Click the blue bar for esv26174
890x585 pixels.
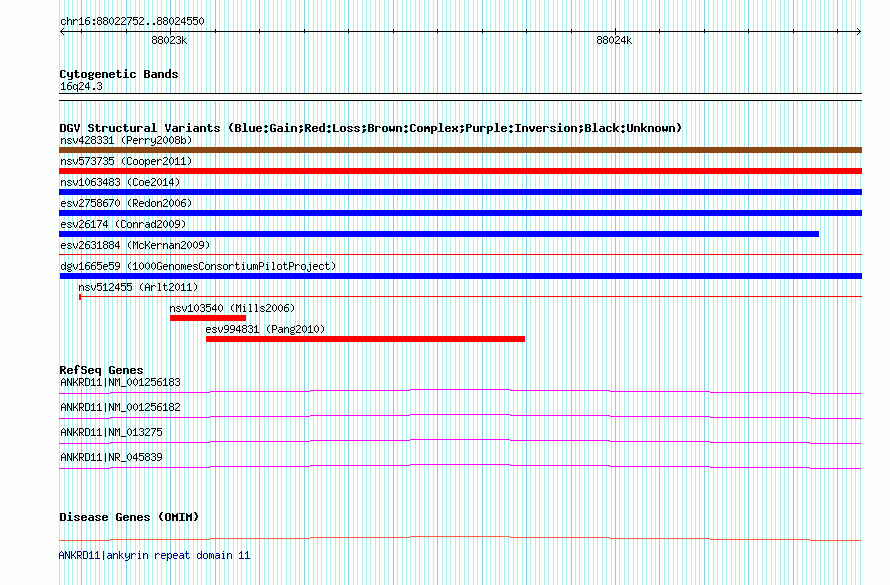tap(439, 234)
